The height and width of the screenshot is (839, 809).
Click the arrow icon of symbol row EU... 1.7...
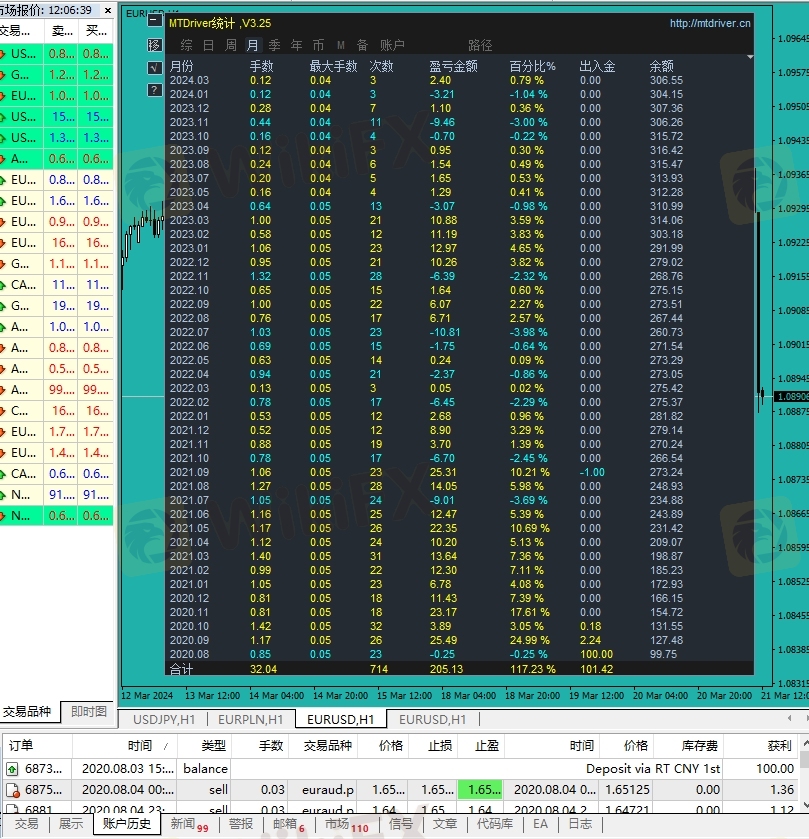3,431
